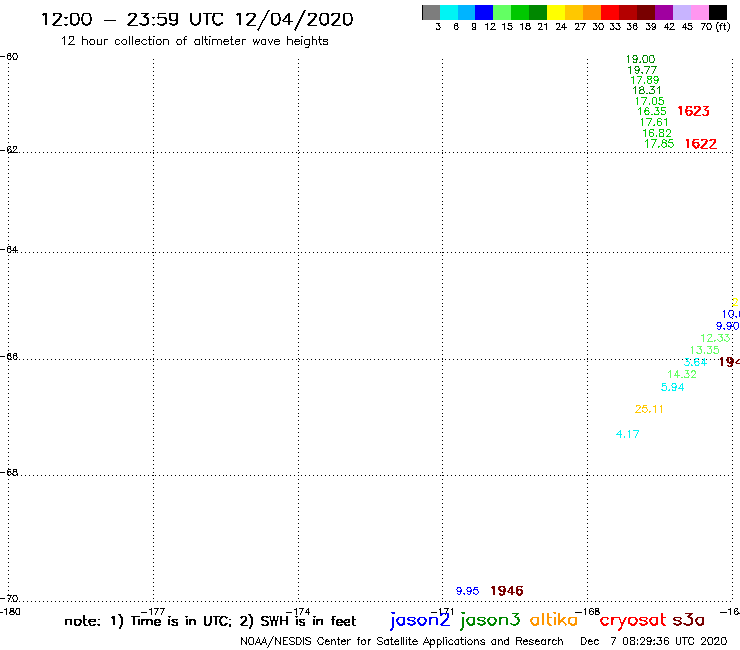
Task: Select the '70 (ft)' legend label
Action: point(715,26)
